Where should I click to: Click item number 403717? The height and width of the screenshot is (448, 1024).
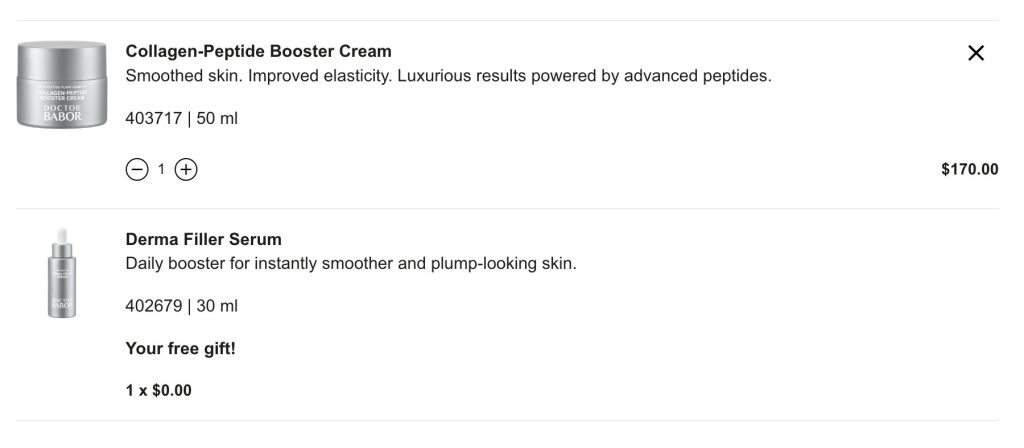pyautogui.click(x=153, y=118)
